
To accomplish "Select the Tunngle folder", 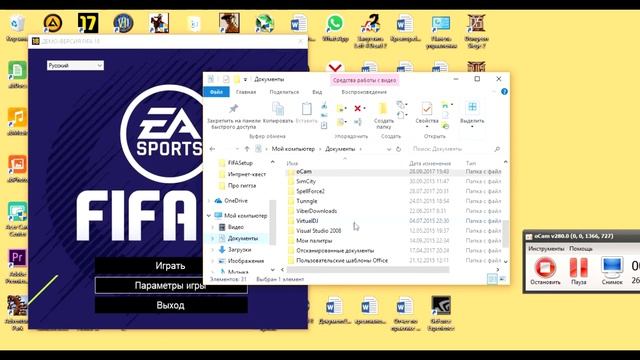I will pos(307,201).
